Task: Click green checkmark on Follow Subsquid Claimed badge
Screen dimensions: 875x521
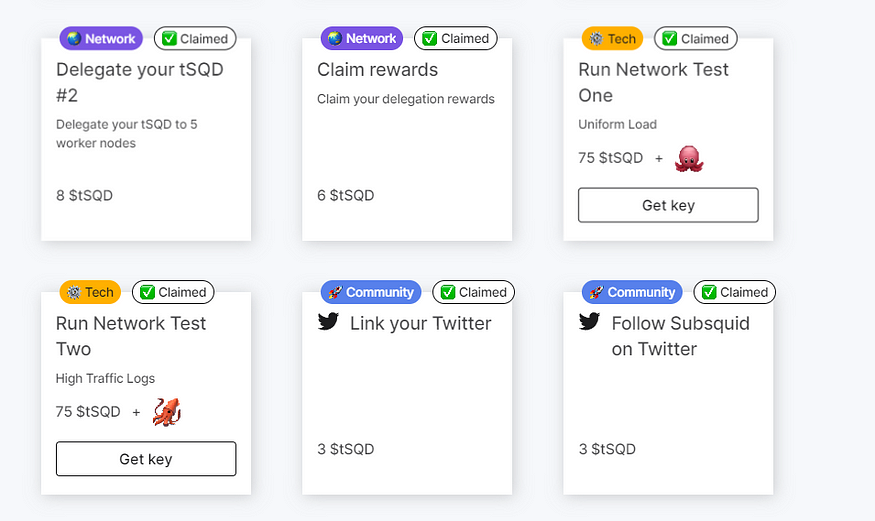Action: 709,292
